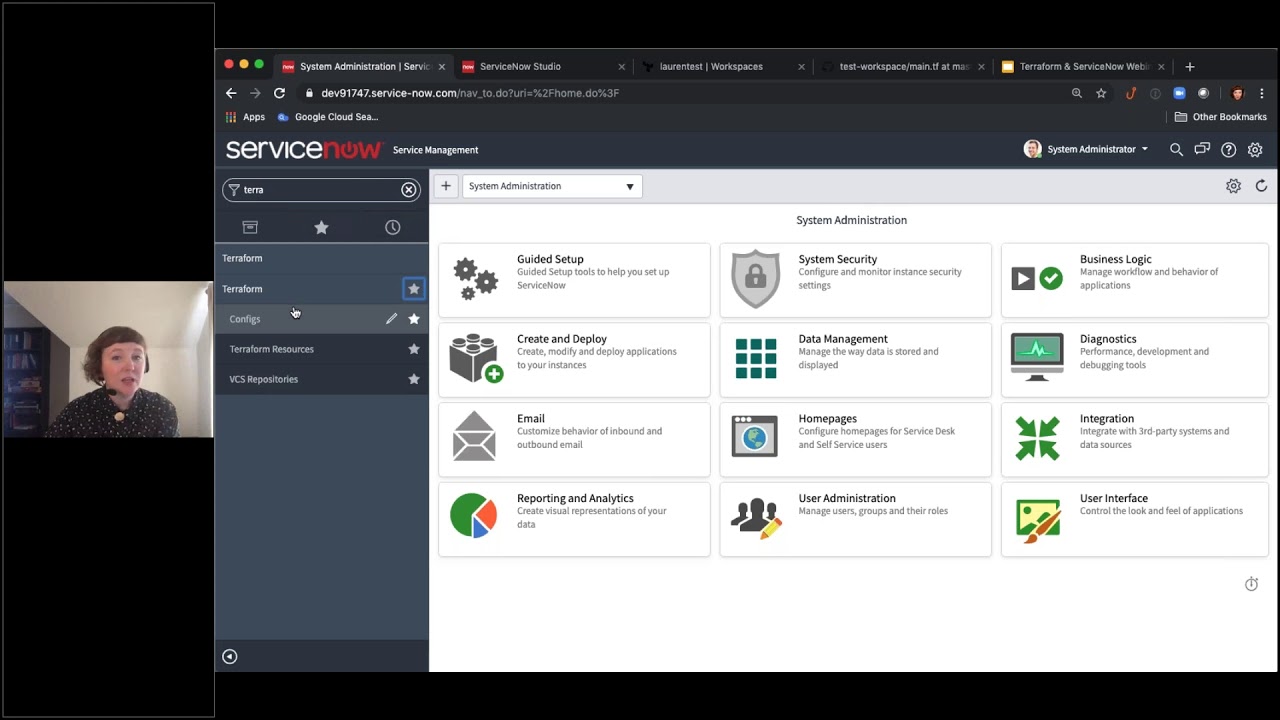Open Homepages globe window icon

pyautogui.click(x=755, y=437)
